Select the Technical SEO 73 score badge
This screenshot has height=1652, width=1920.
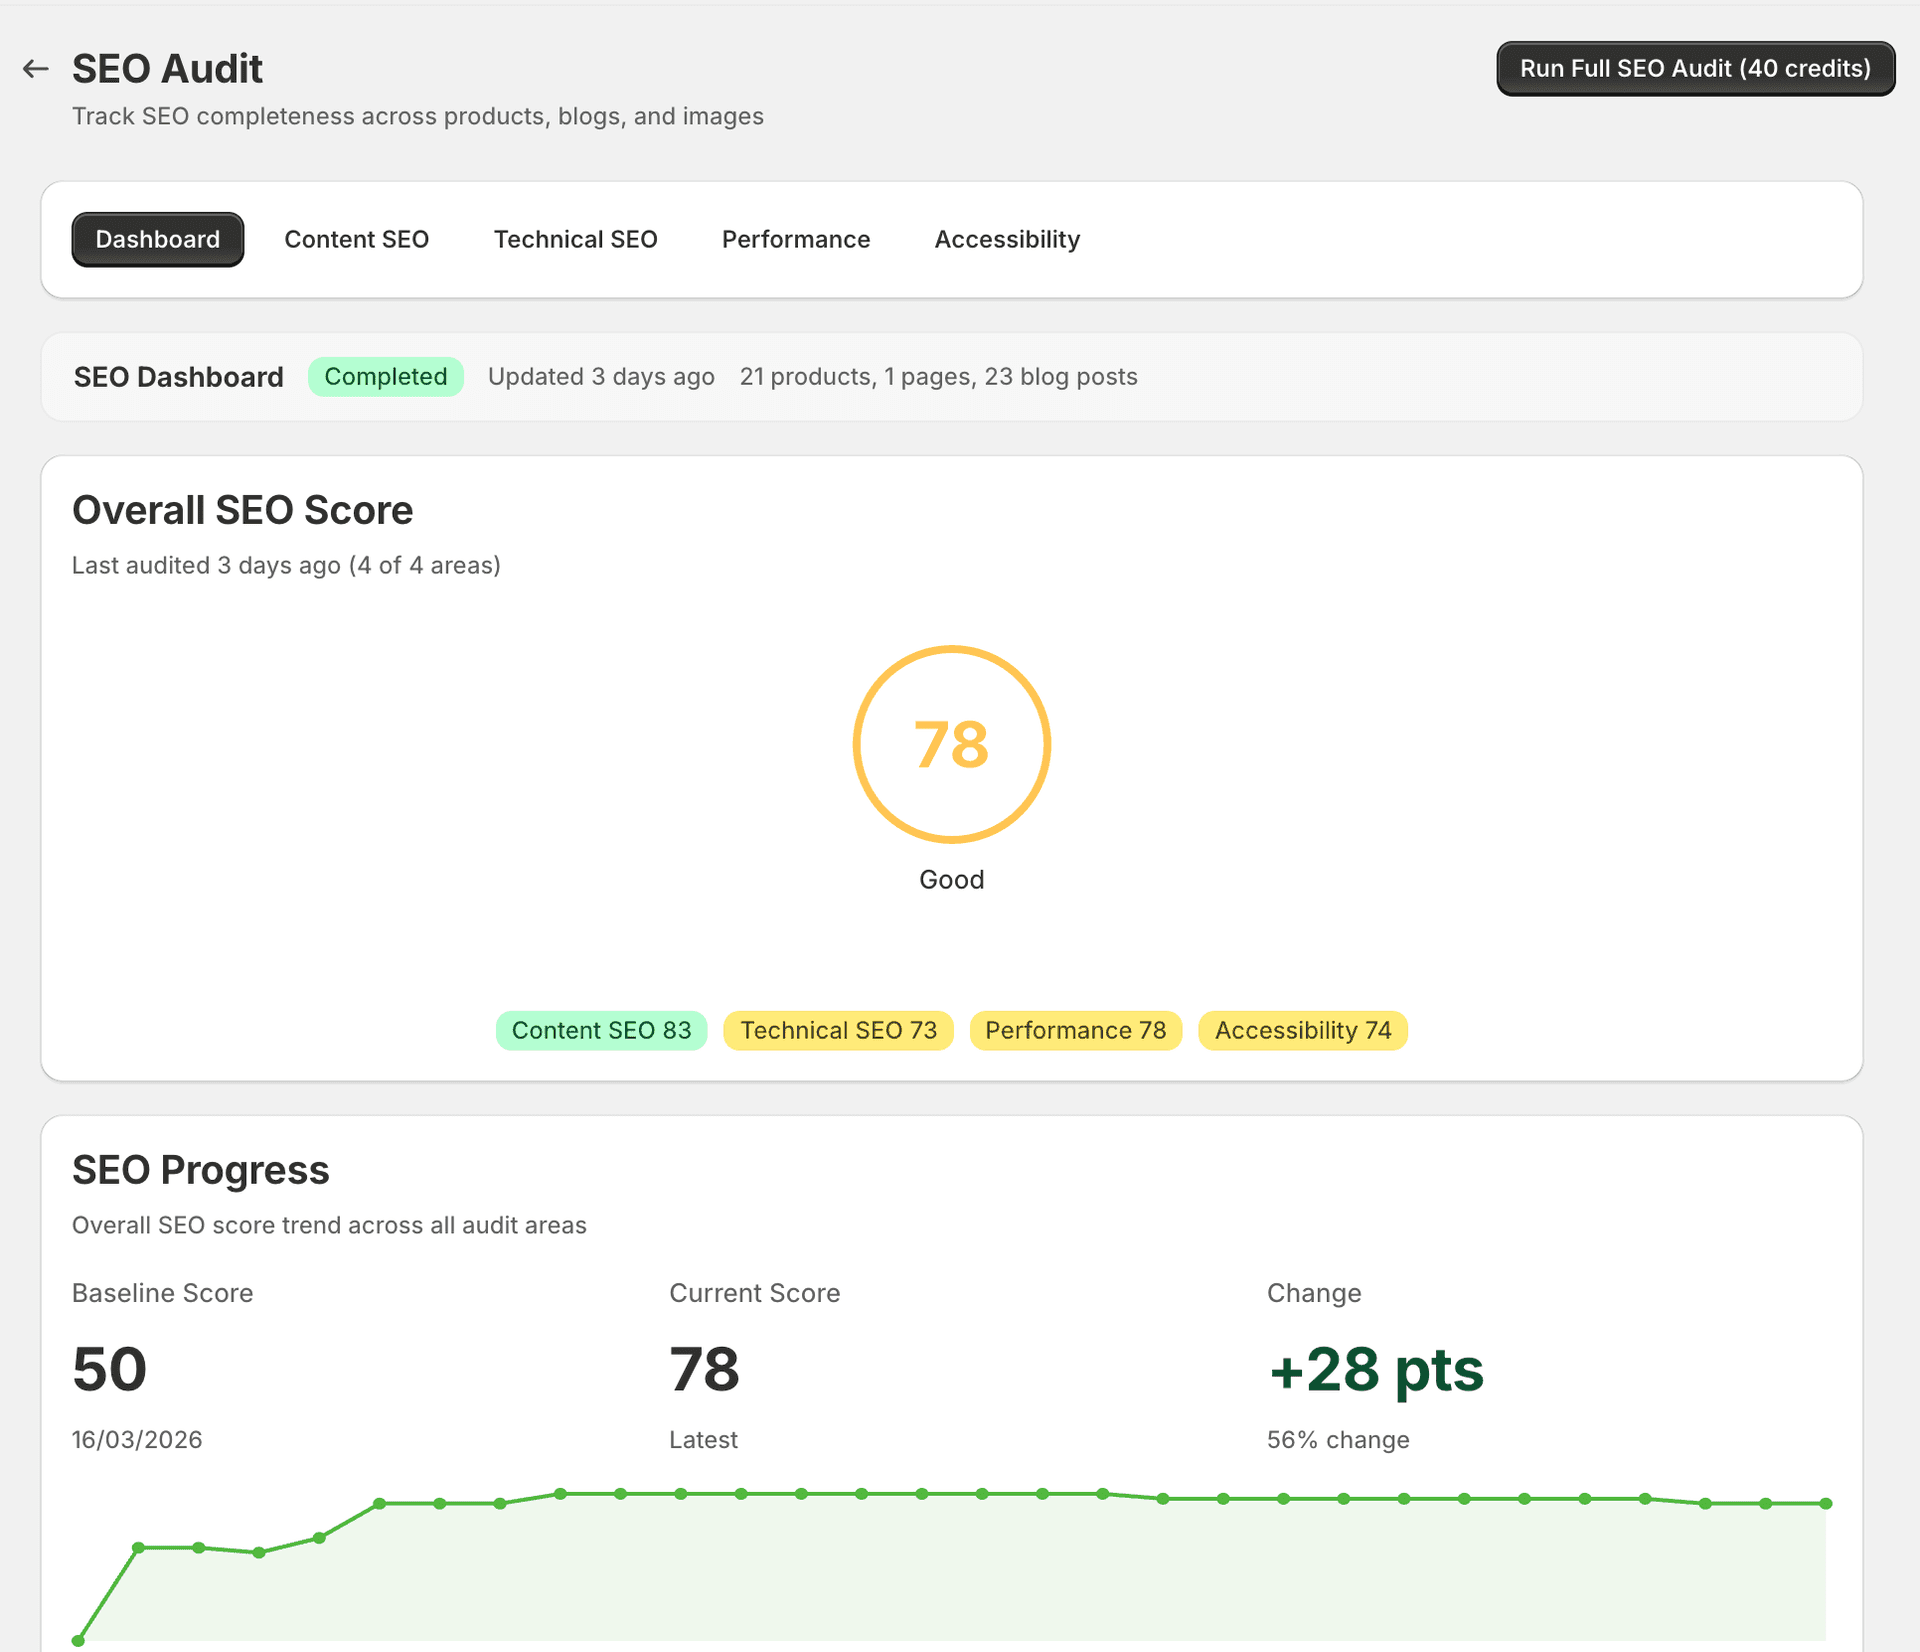838,1030
